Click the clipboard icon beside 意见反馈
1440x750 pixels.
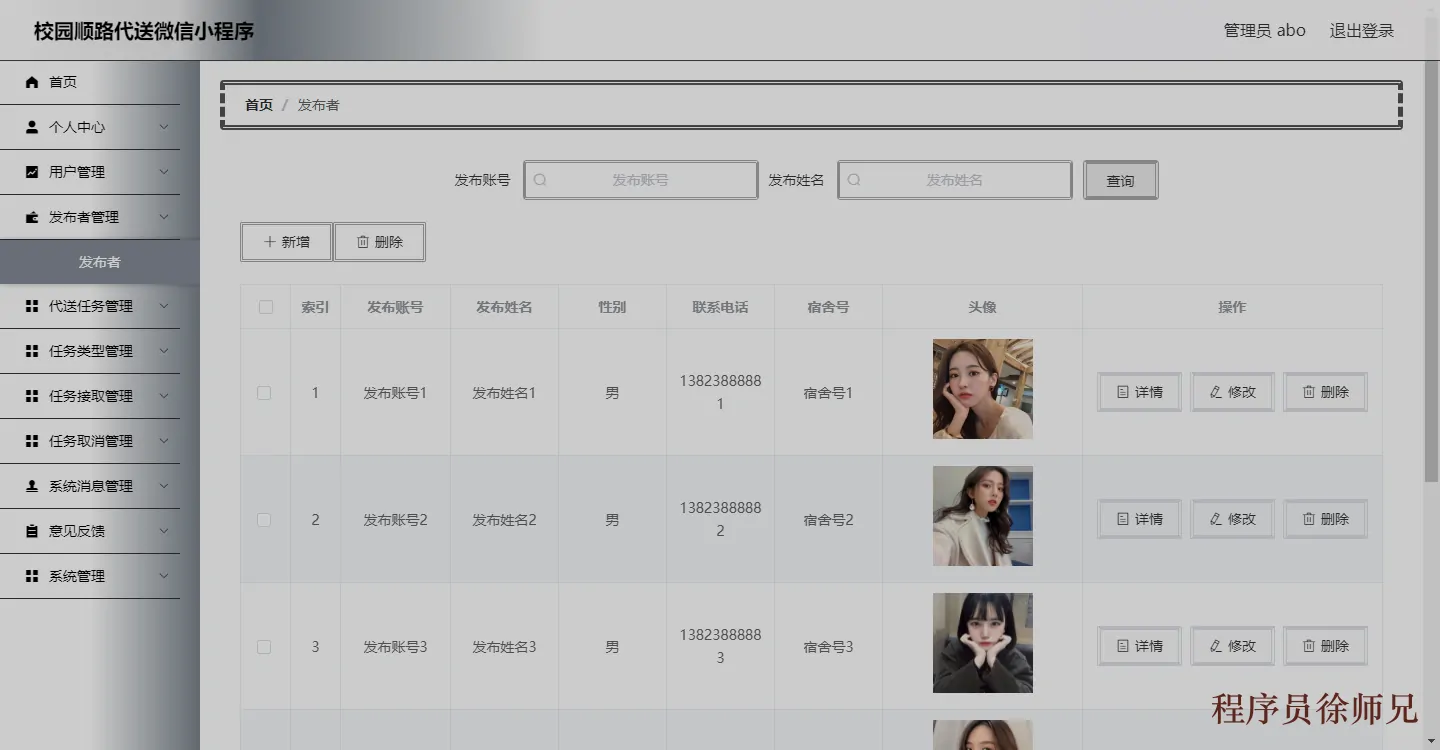(32, 531)
